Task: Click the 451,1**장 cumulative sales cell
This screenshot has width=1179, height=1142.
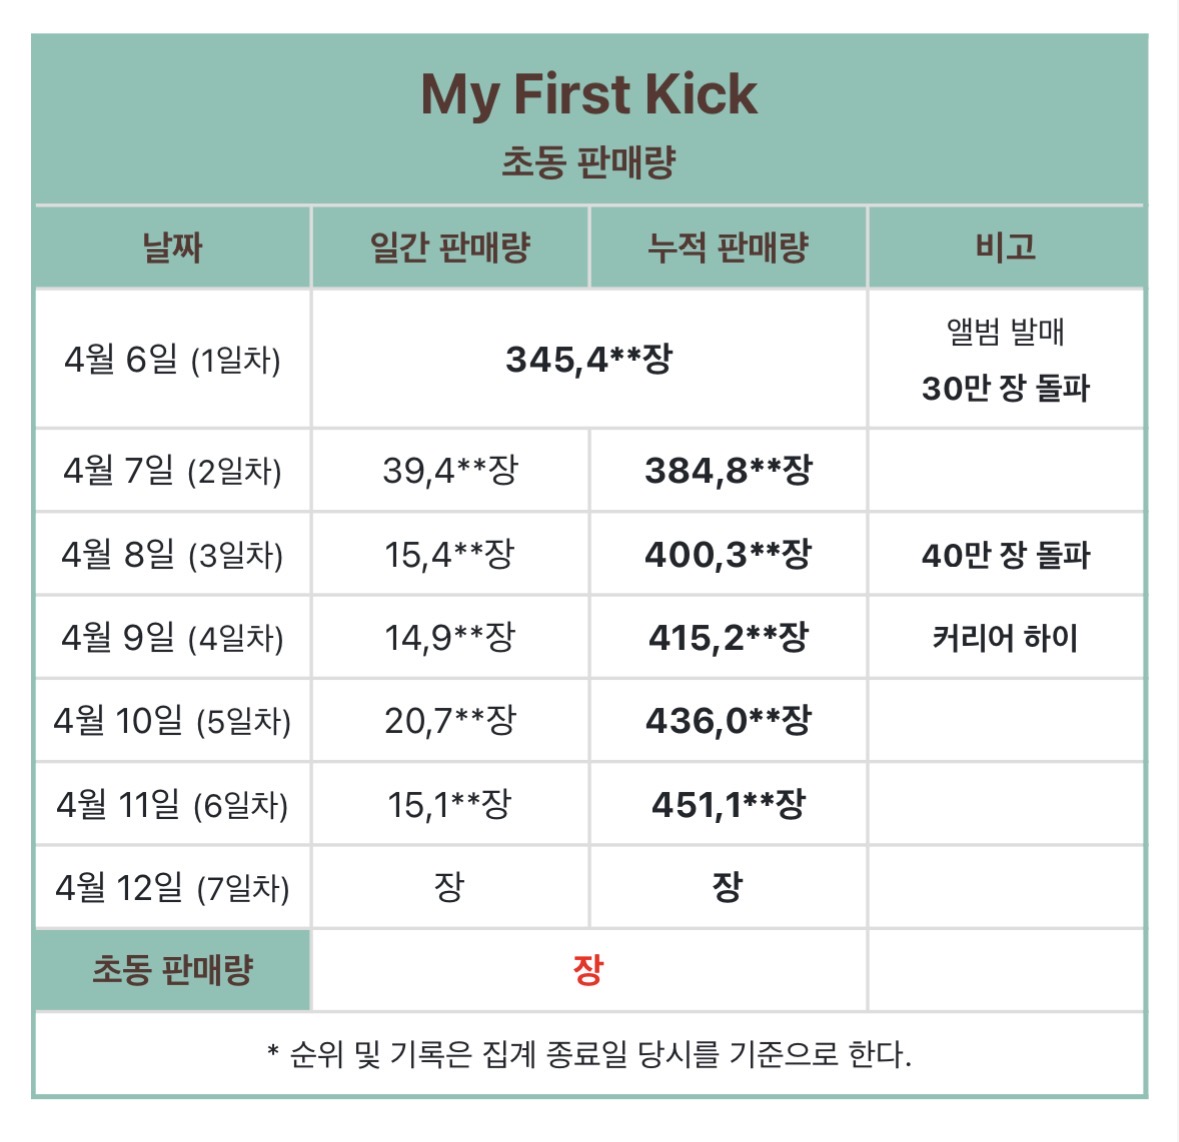Action: pyautogui.click(x=728, y=804)
